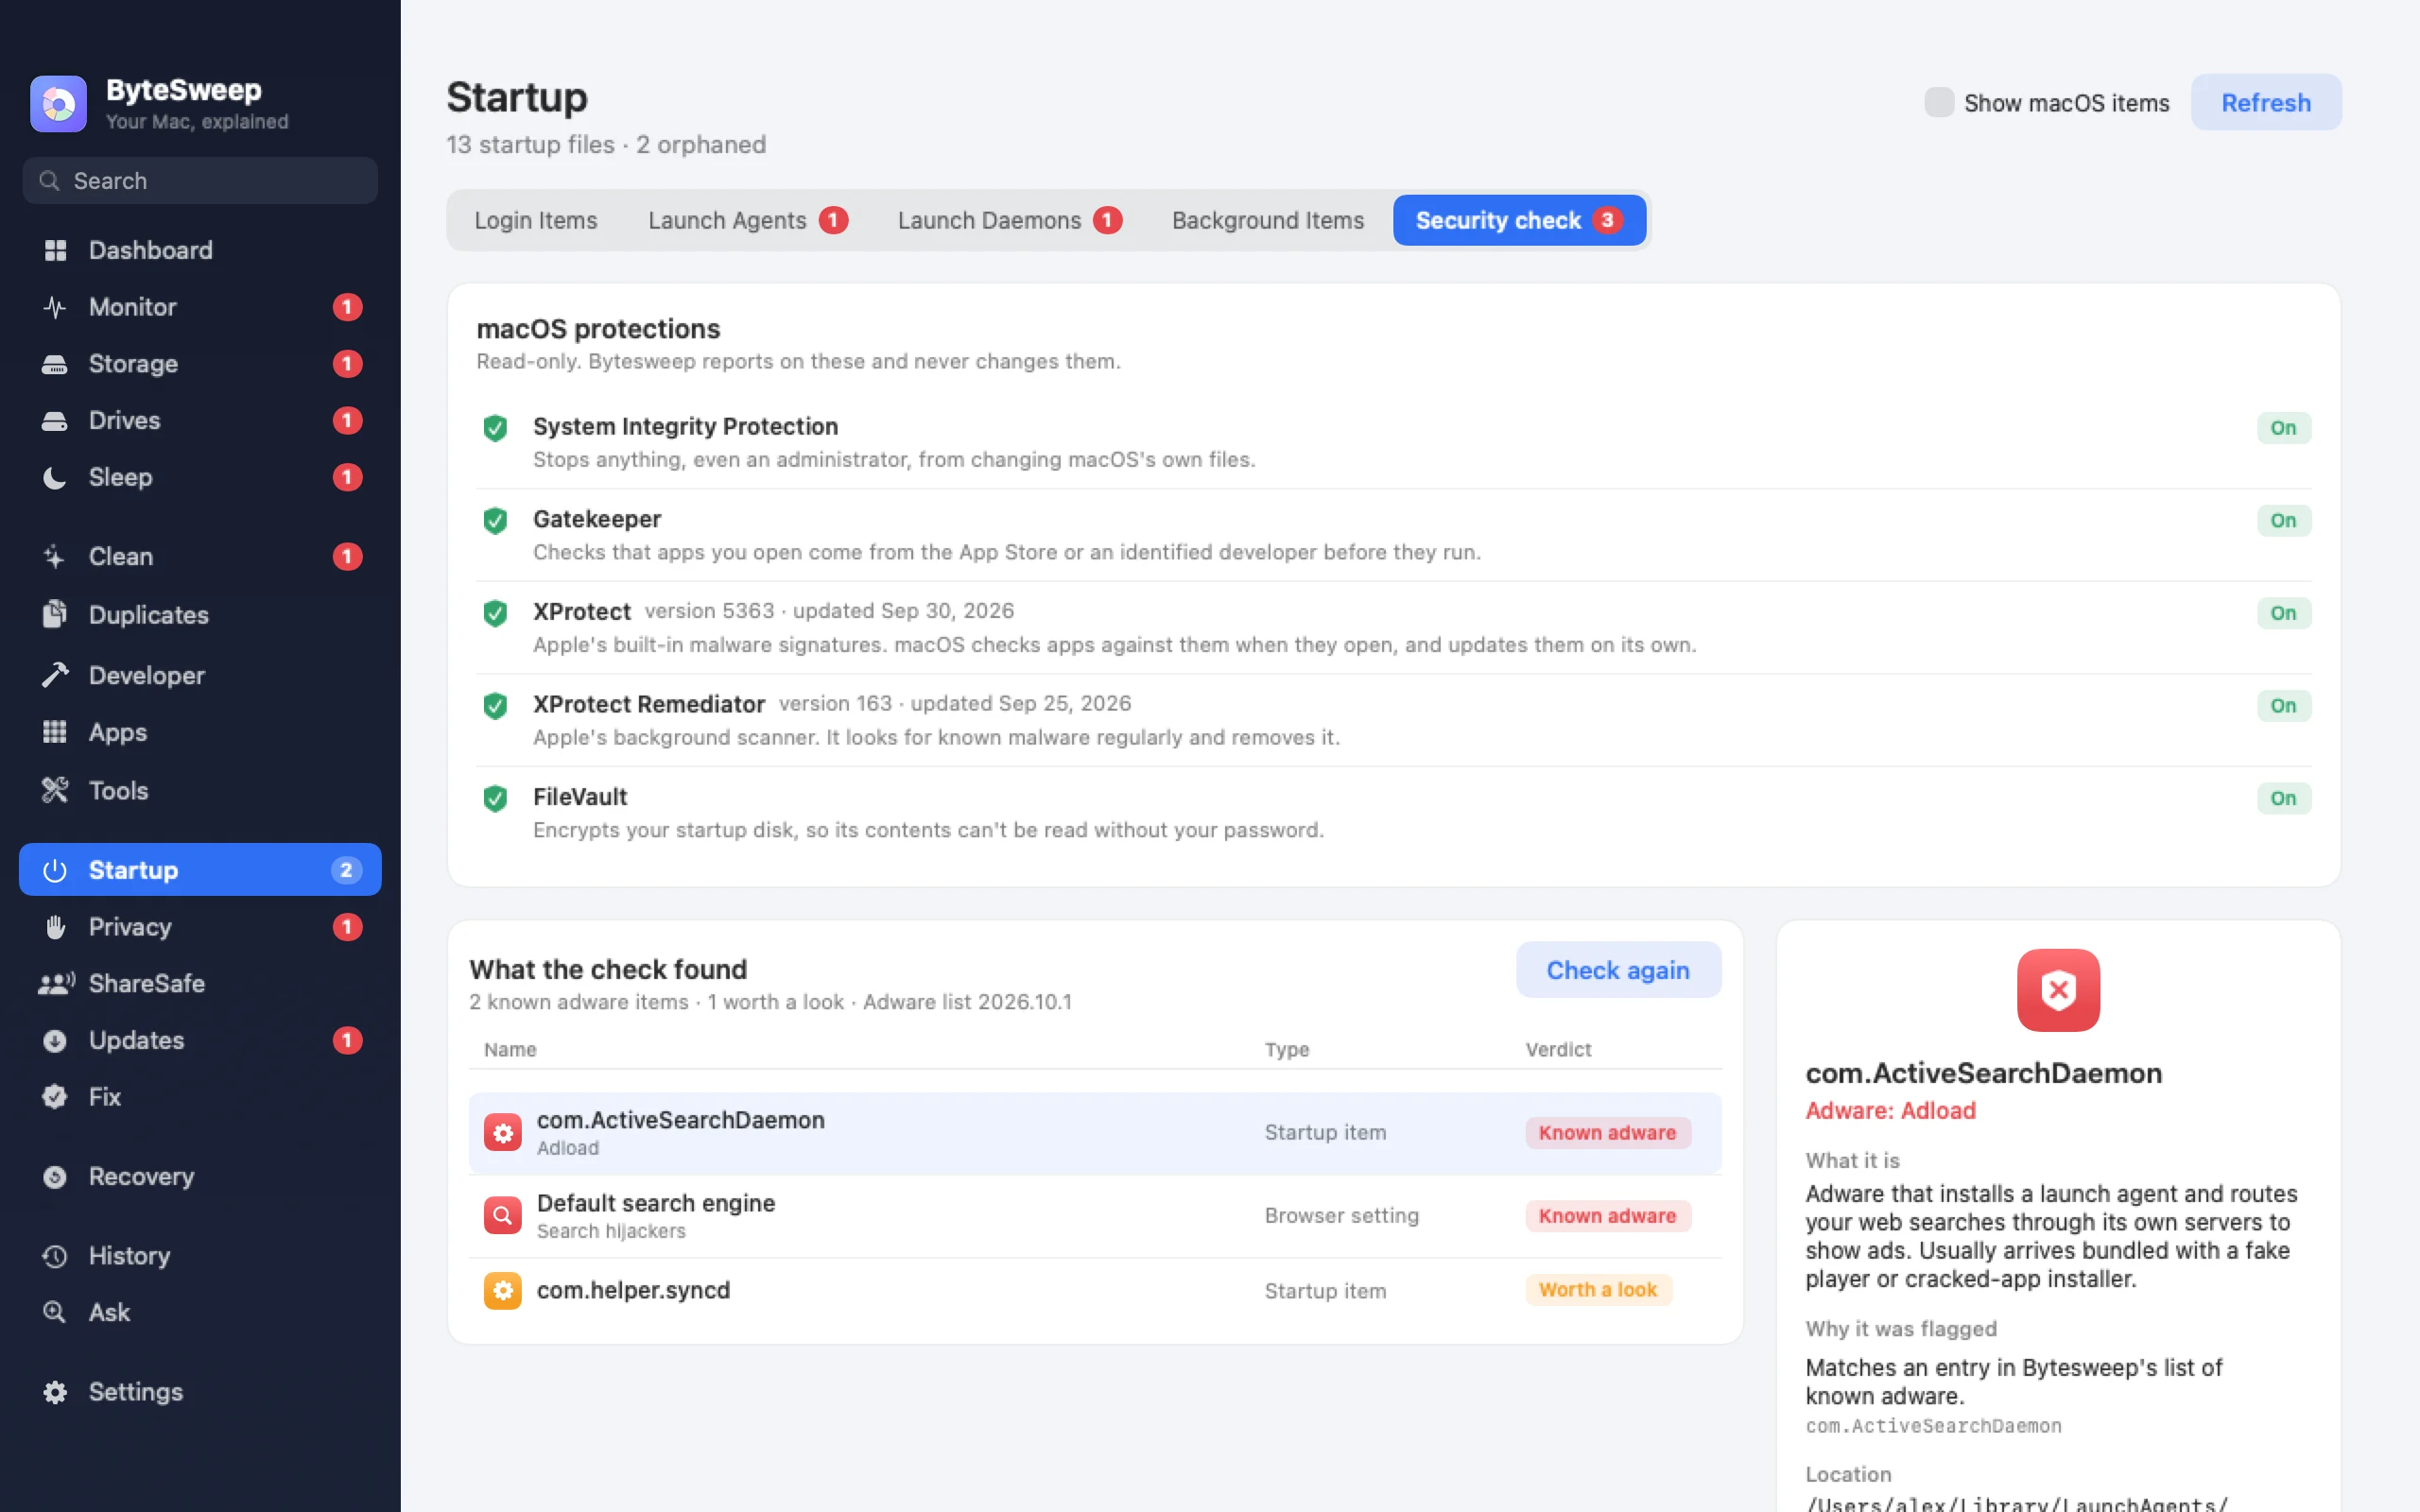Open Duplicates in sidebar
The height and width of the screenshot is (1512, 2420).
click(200, 614)
